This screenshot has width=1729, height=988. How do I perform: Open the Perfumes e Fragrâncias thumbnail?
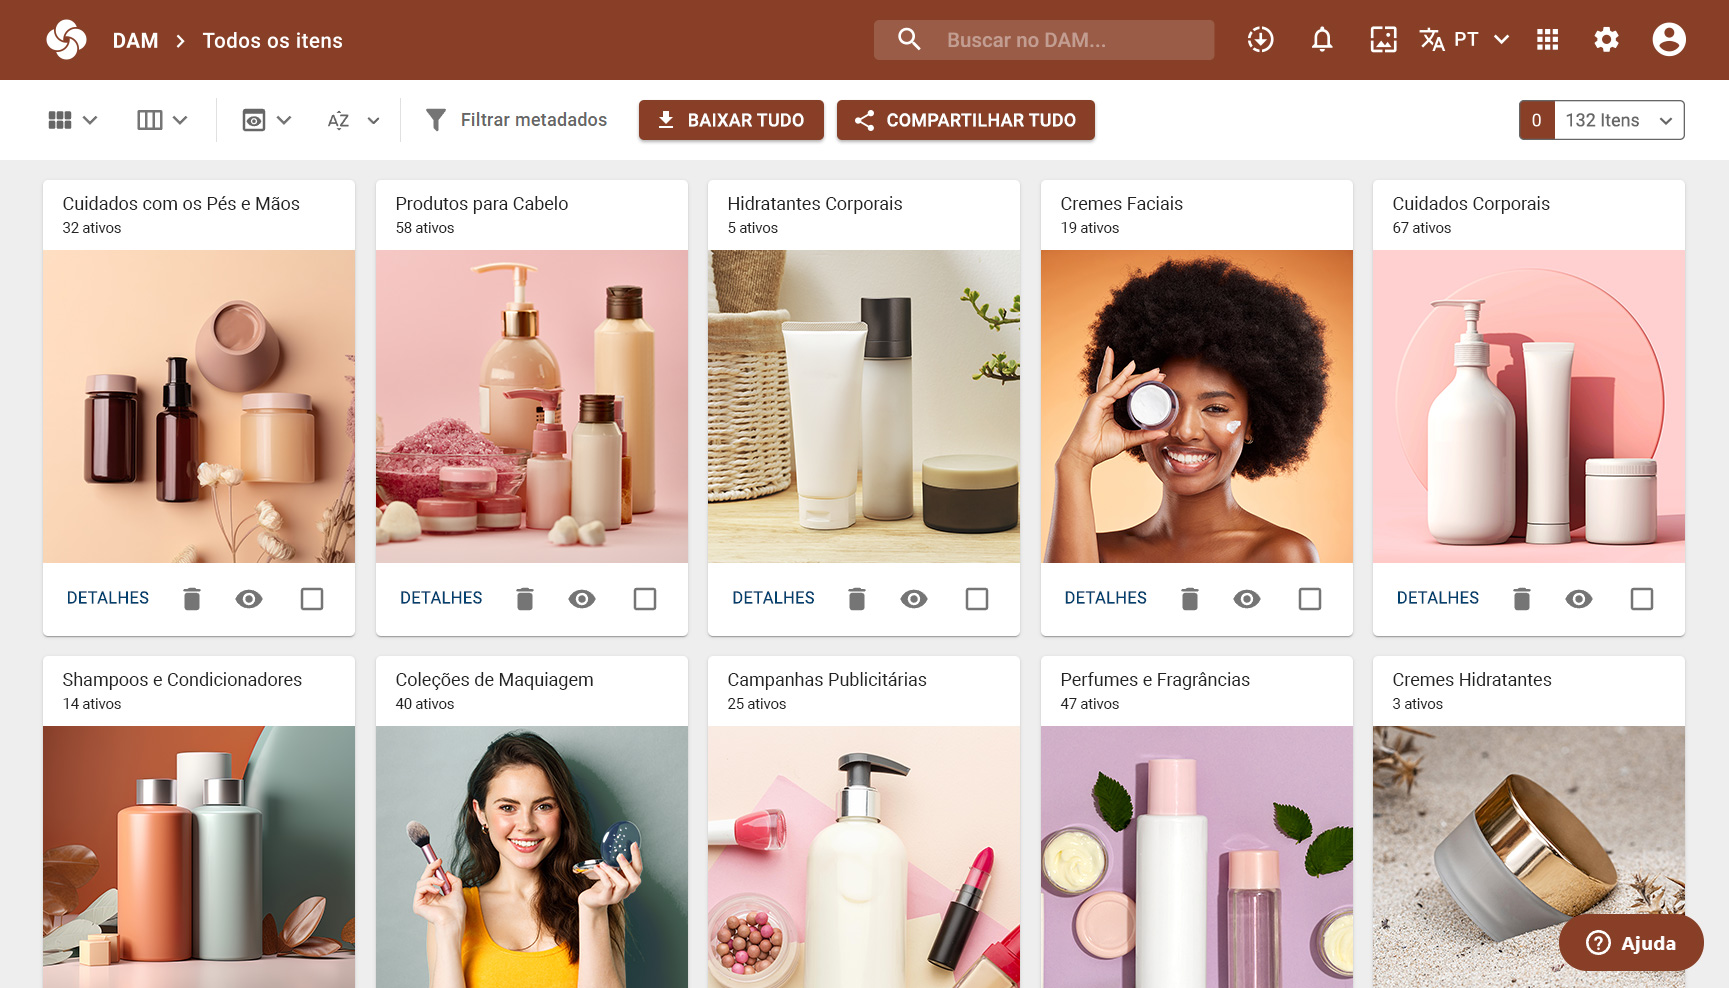pos(1197,857)
